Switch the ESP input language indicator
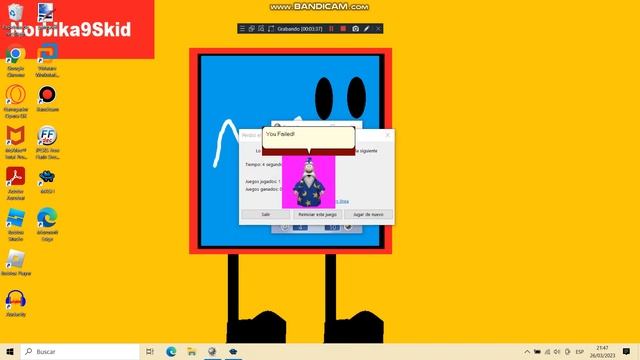 [x=580, y=352]
